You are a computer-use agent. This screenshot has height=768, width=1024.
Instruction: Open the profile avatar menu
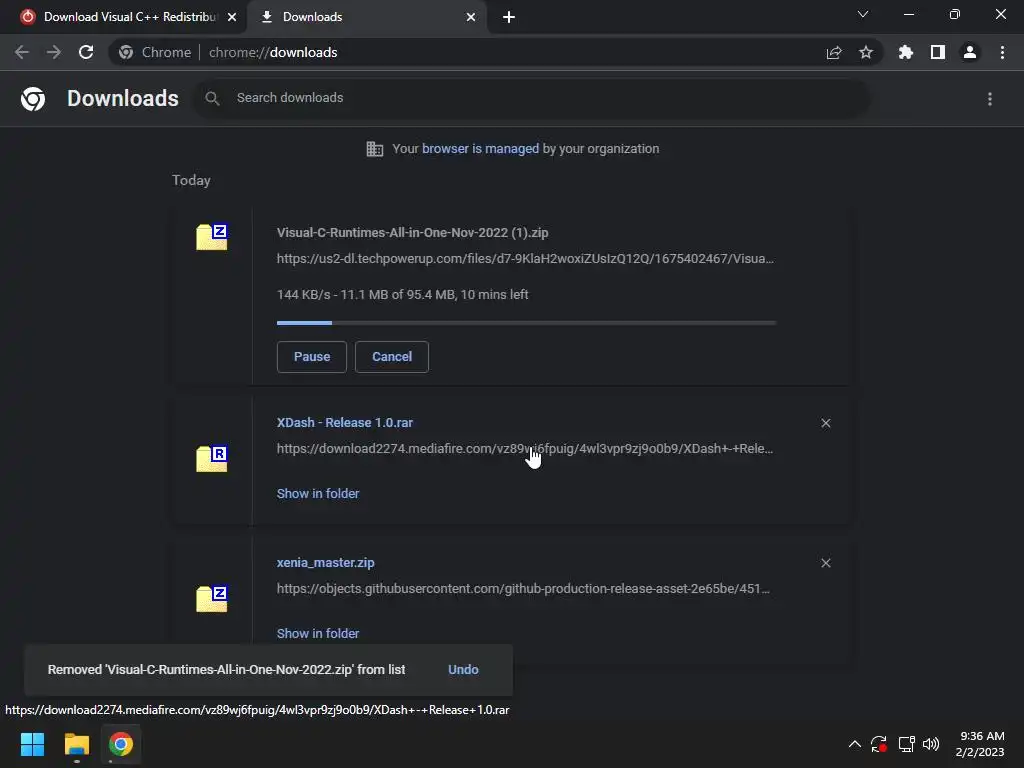(970, 52)
